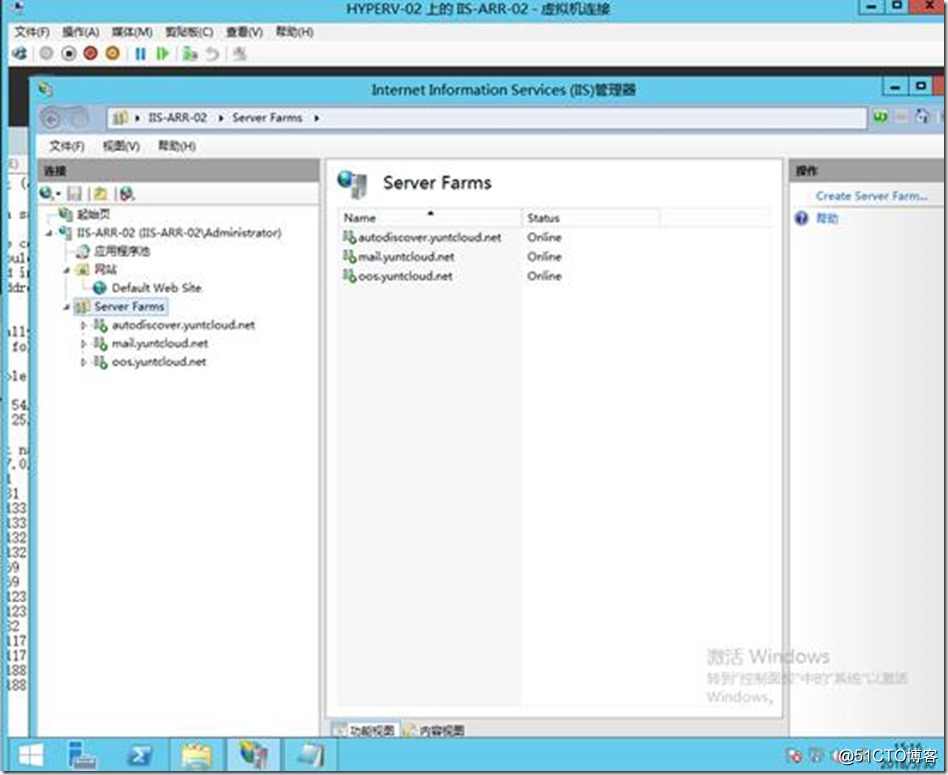Click the save icon in Connections toolbar
The image size is (948, 775).
pos(74,193)
